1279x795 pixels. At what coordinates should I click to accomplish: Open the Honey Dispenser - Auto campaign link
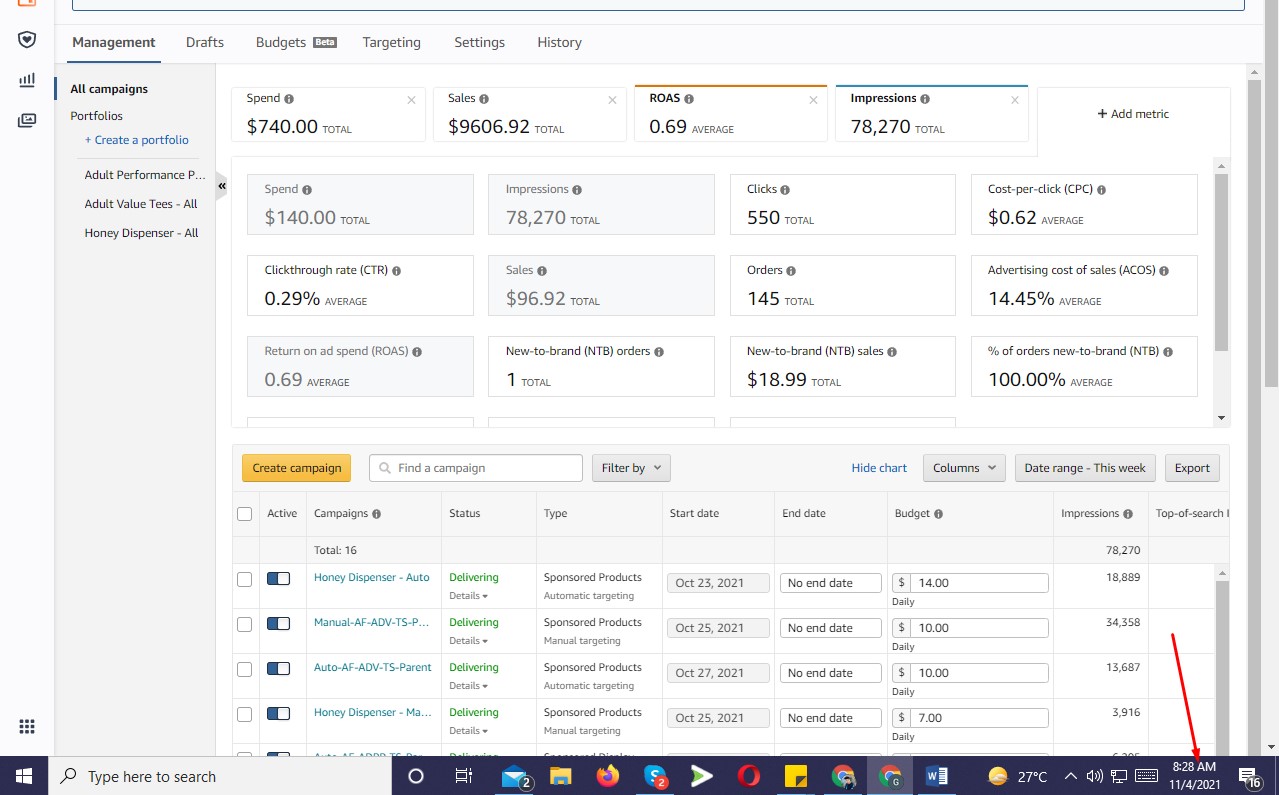pyautogui.click(x=371, y=577)
